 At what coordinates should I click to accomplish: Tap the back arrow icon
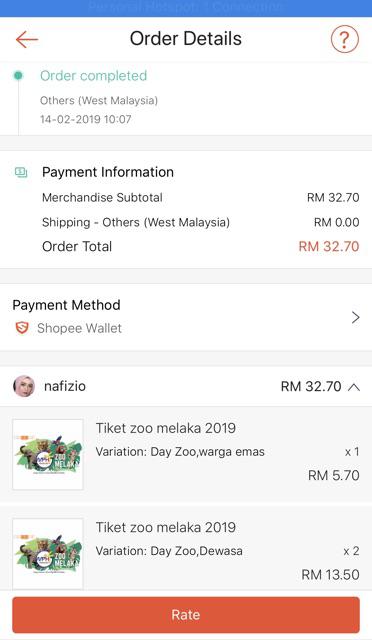(27, 40)
